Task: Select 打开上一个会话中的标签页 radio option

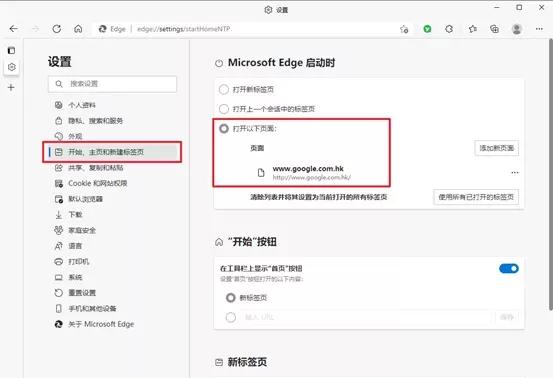Action: (224, 109)
